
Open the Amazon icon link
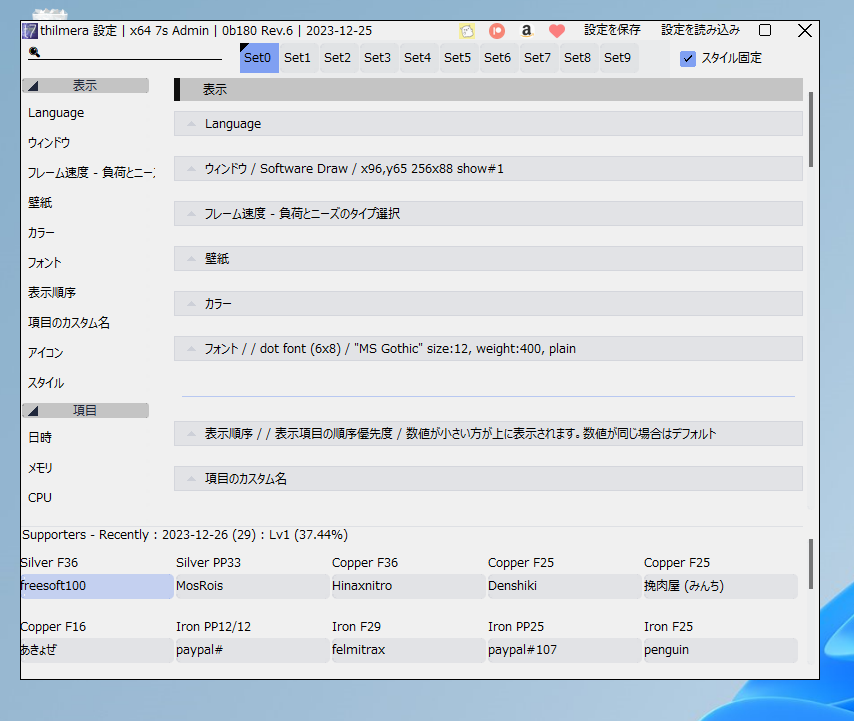(x=526, y=31)
